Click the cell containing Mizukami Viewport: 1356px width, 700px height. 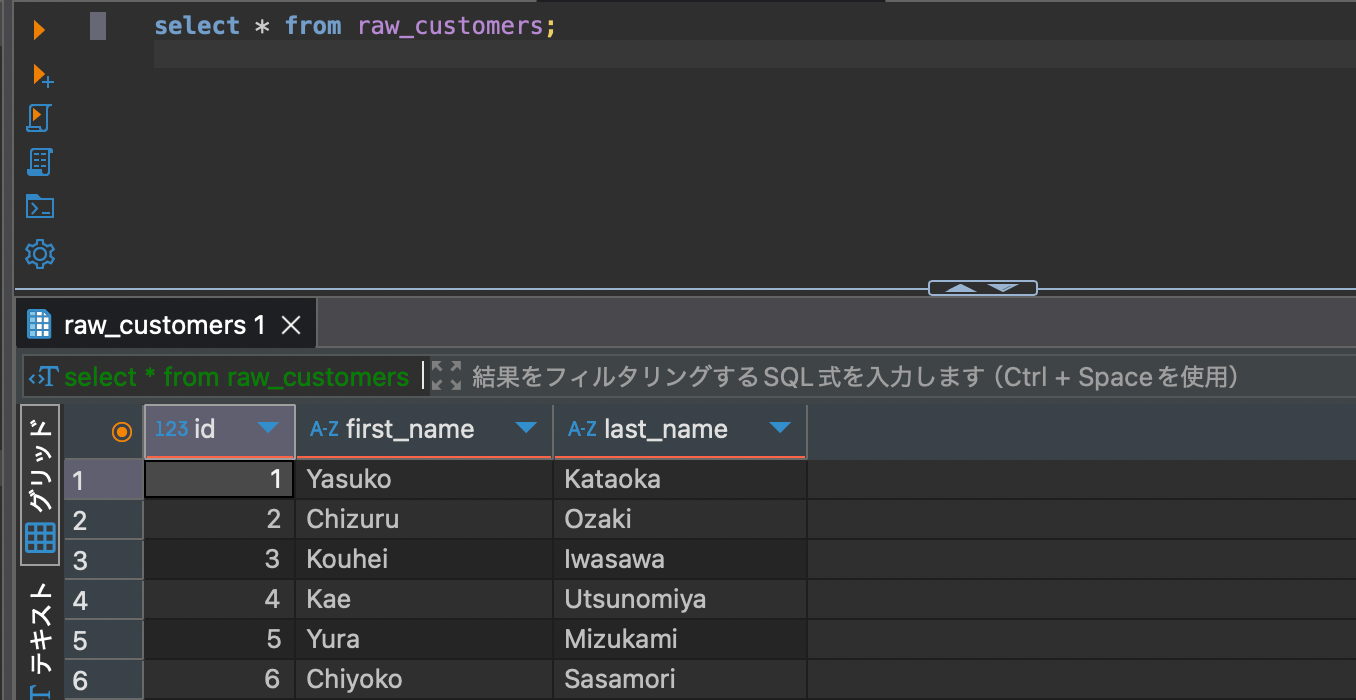[x=681, y=639]
